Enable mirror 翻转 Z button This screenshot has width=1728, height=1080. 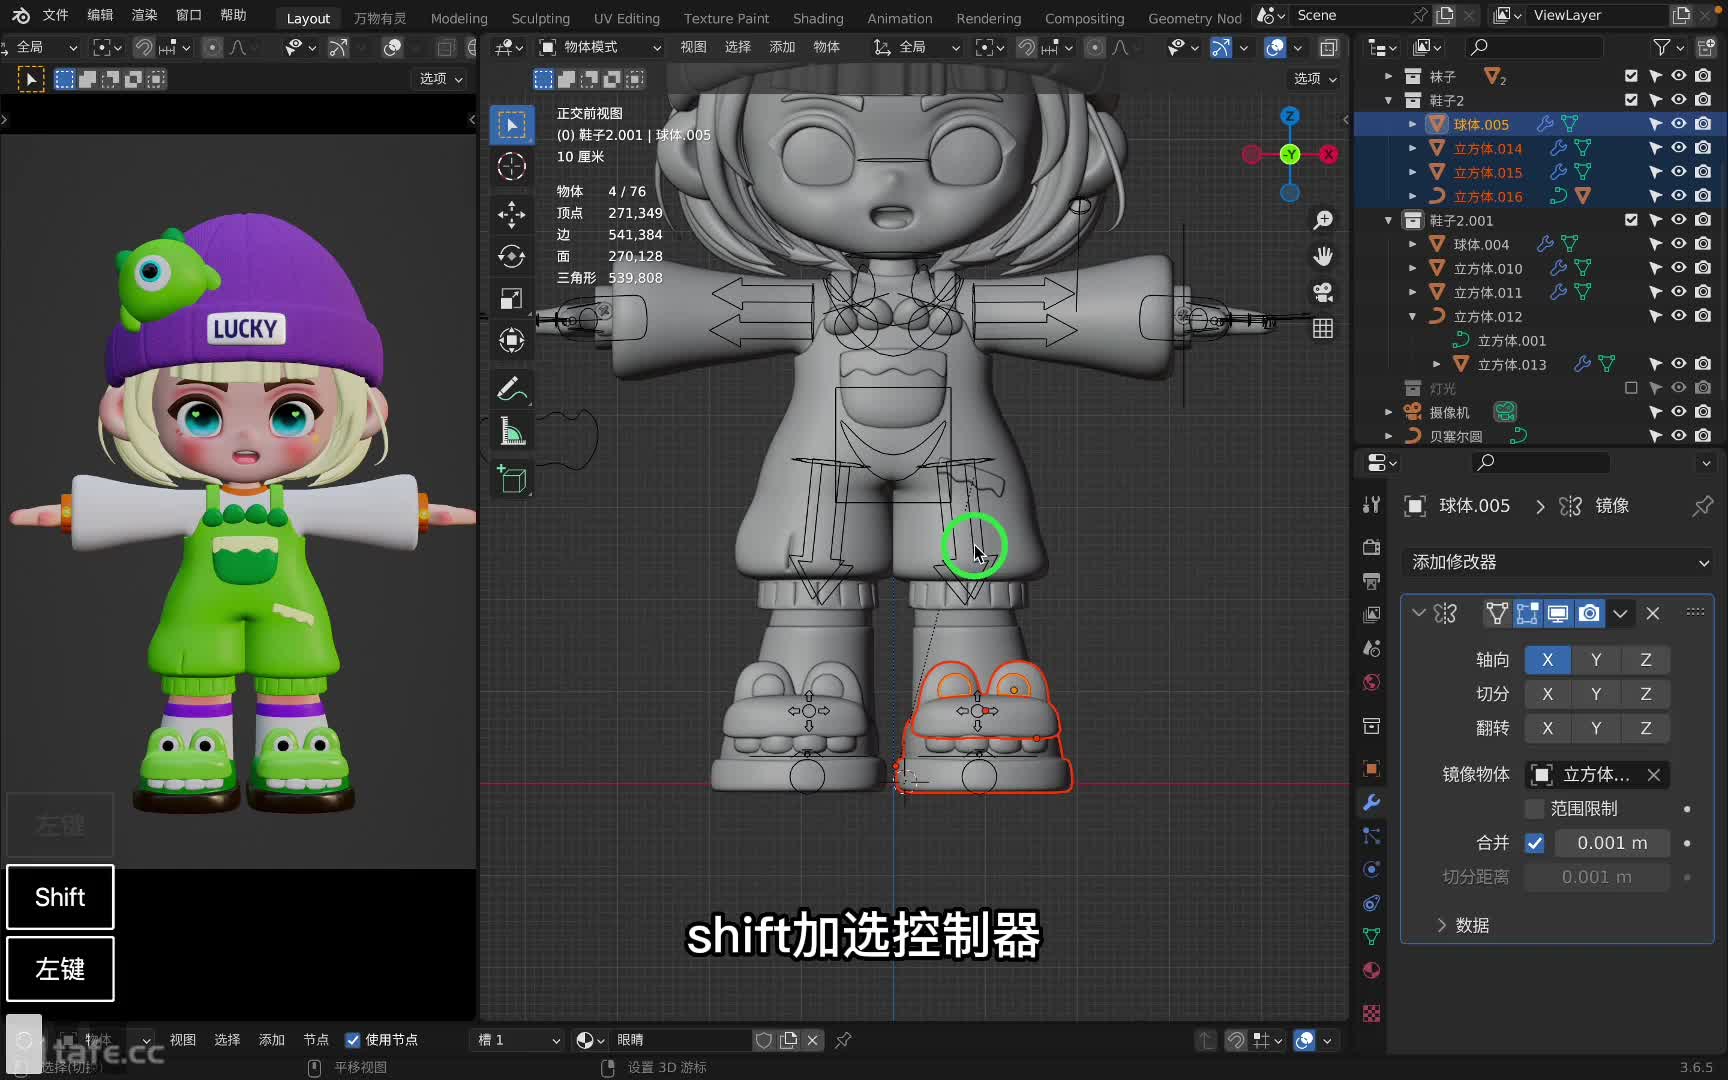pyautogui.click(x=1645, y=728)
